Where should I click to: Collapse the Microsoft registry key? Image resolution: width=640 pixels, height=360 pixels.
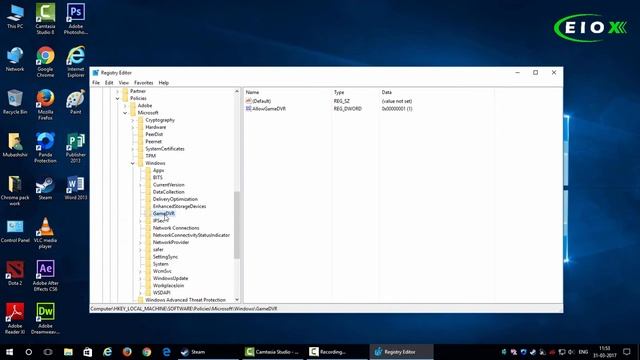tap(125, 113)
